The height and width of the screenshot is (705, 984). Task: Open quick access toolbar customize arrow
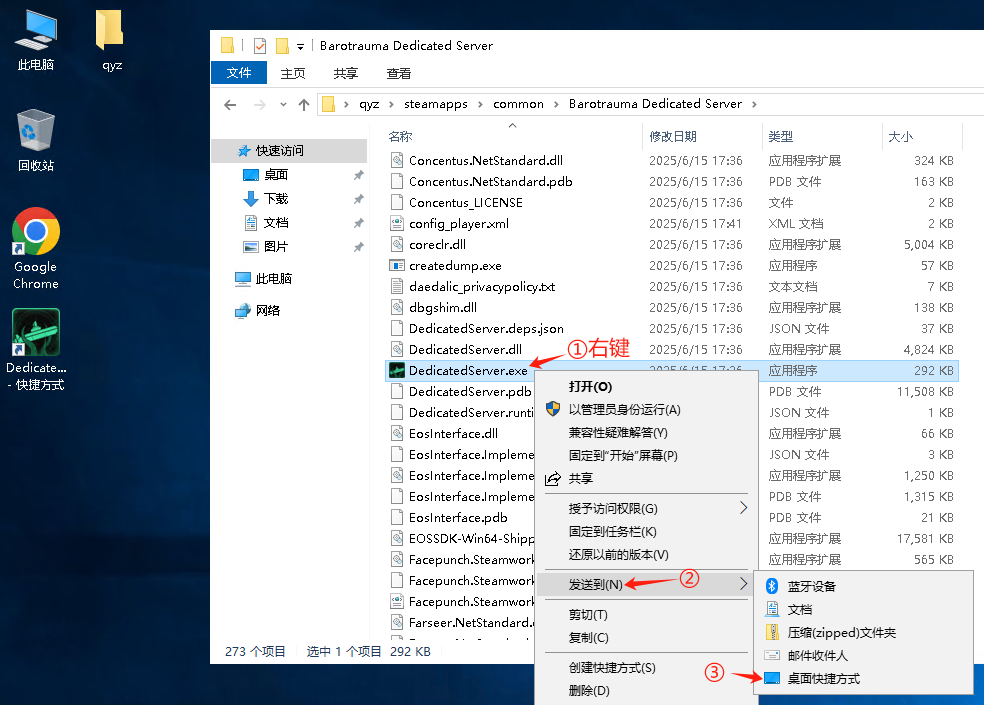(x=301, y=46)
